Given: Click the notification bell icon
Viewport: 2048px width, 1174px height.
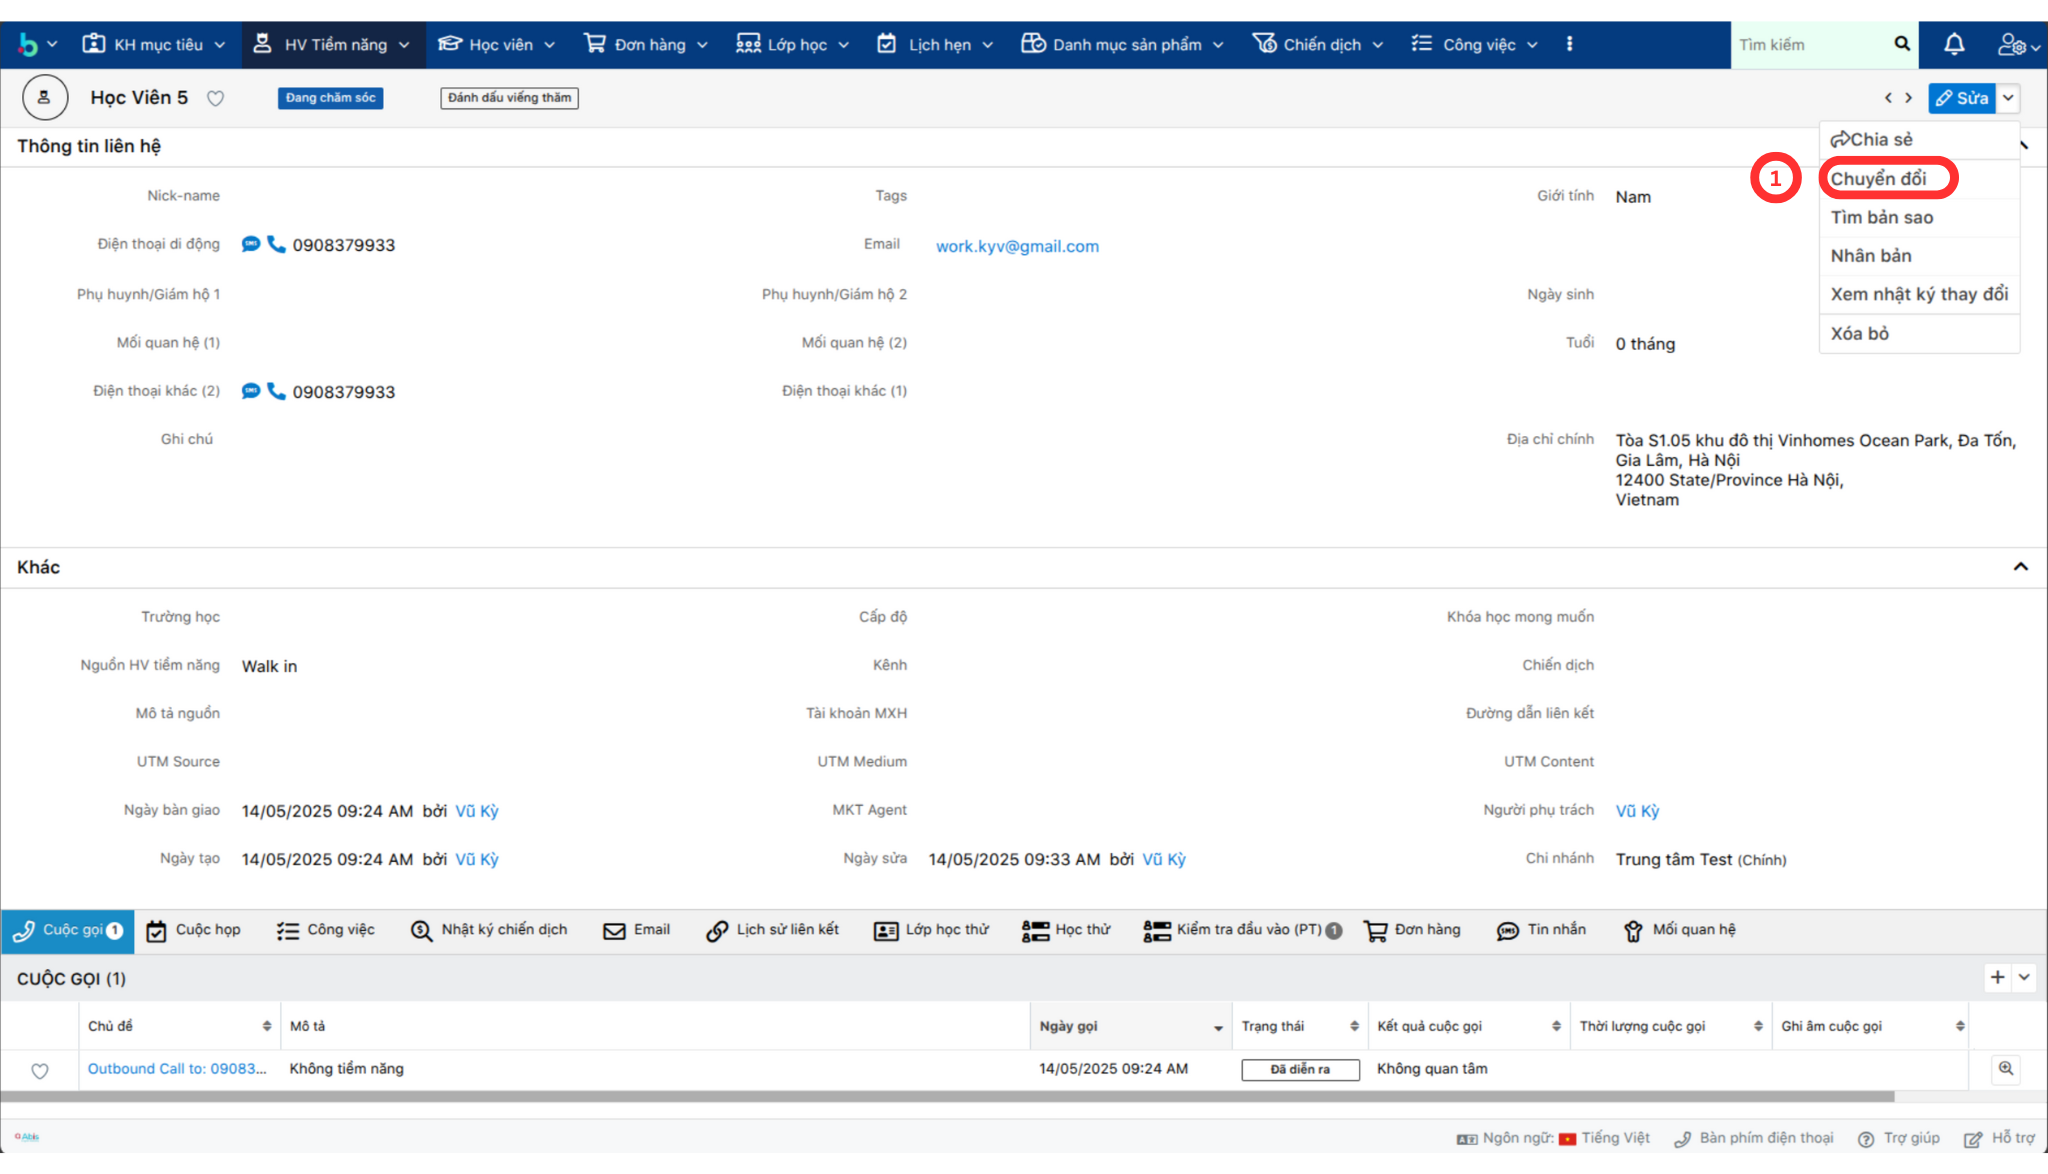Looking at the screenshot, I should click(1953, 44).
